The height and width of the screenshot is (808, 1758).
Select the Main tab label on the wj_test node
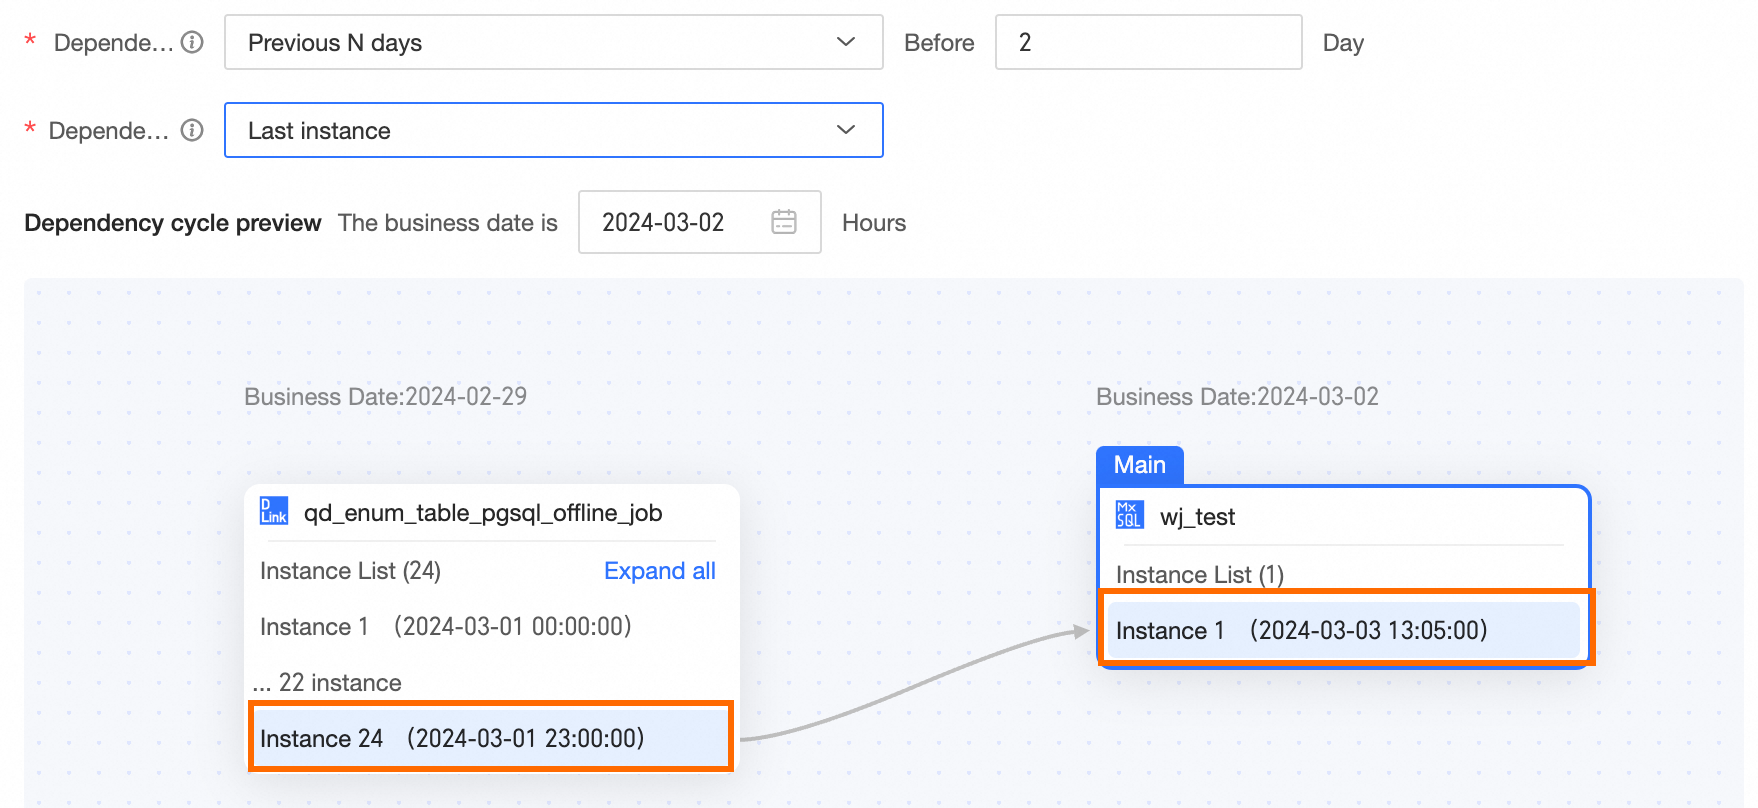click(1139, 465)
